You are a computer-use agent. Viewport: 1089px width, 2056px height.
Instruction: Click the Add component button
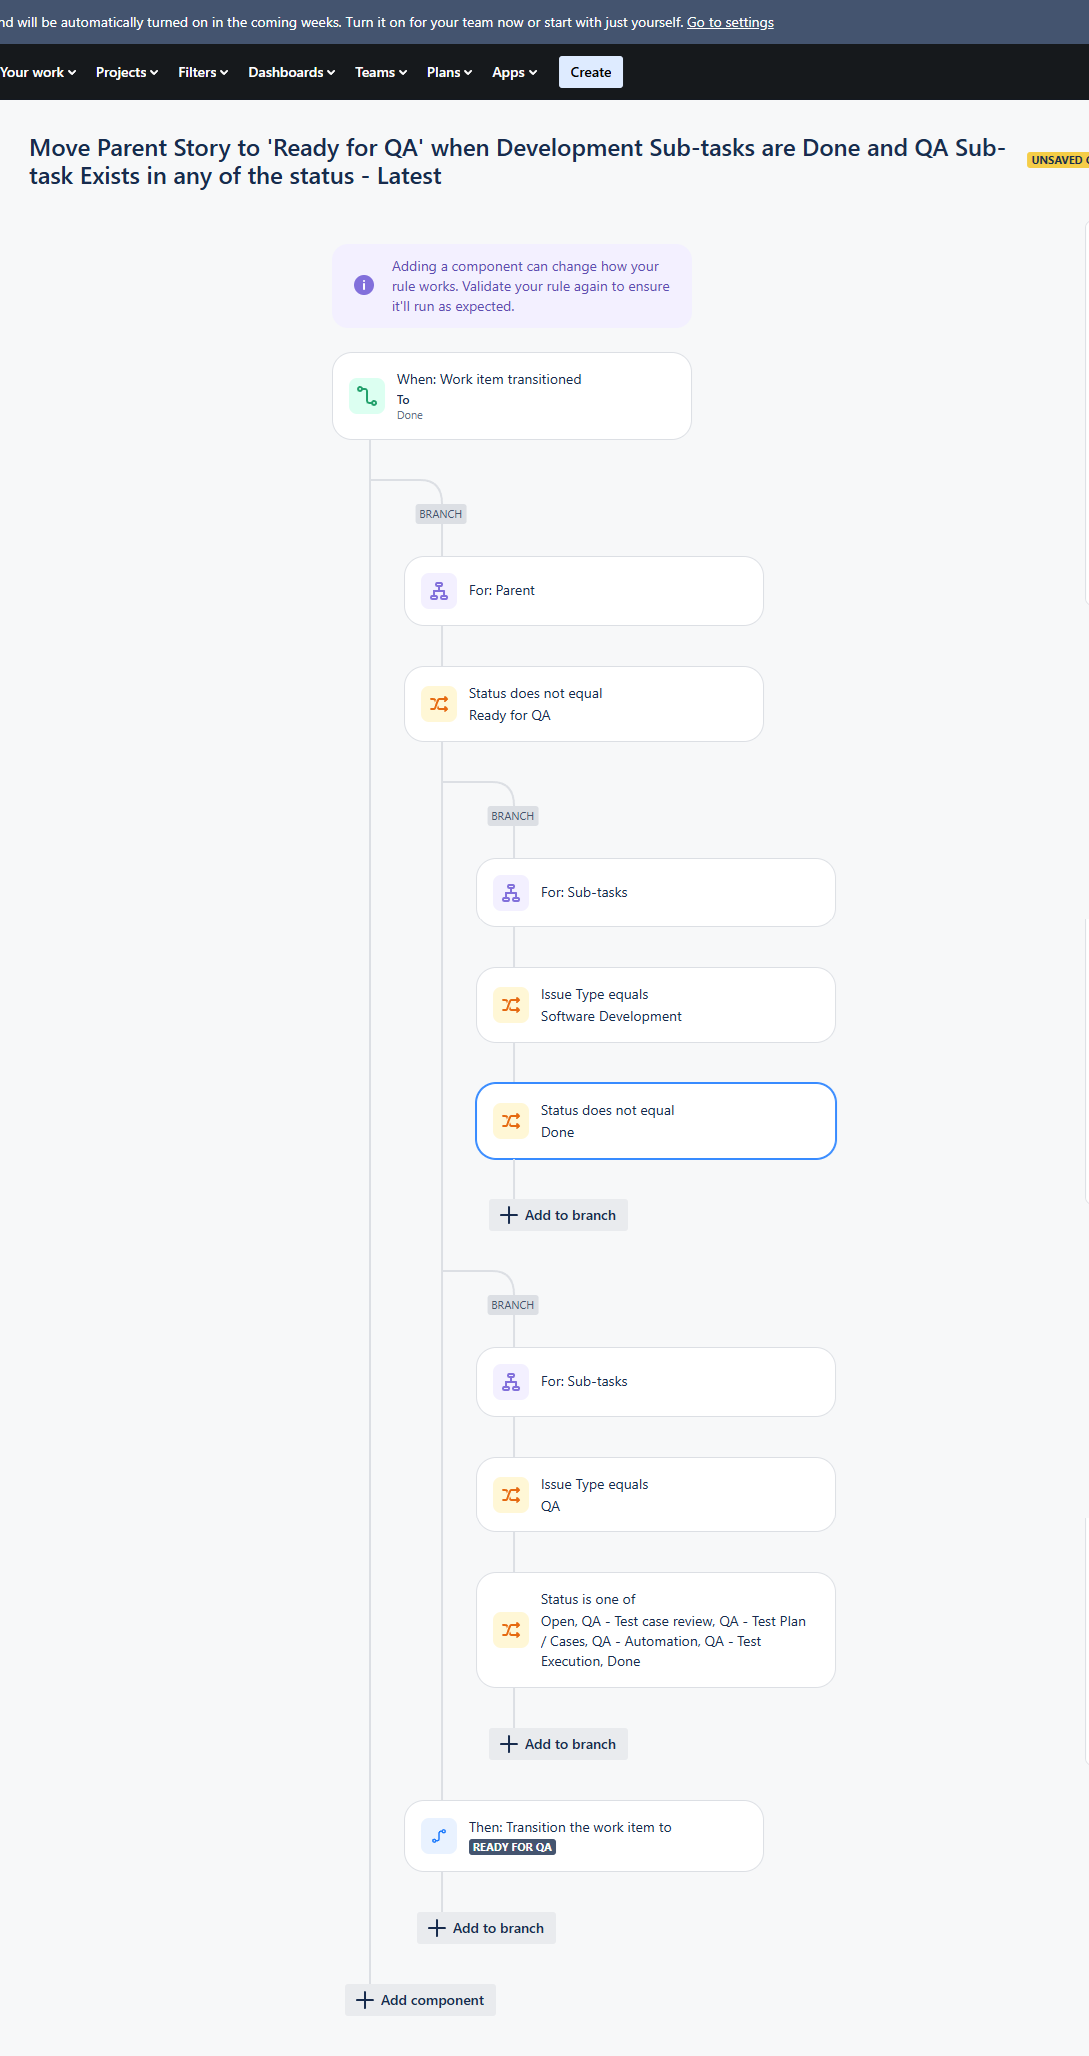(420, 1999)
